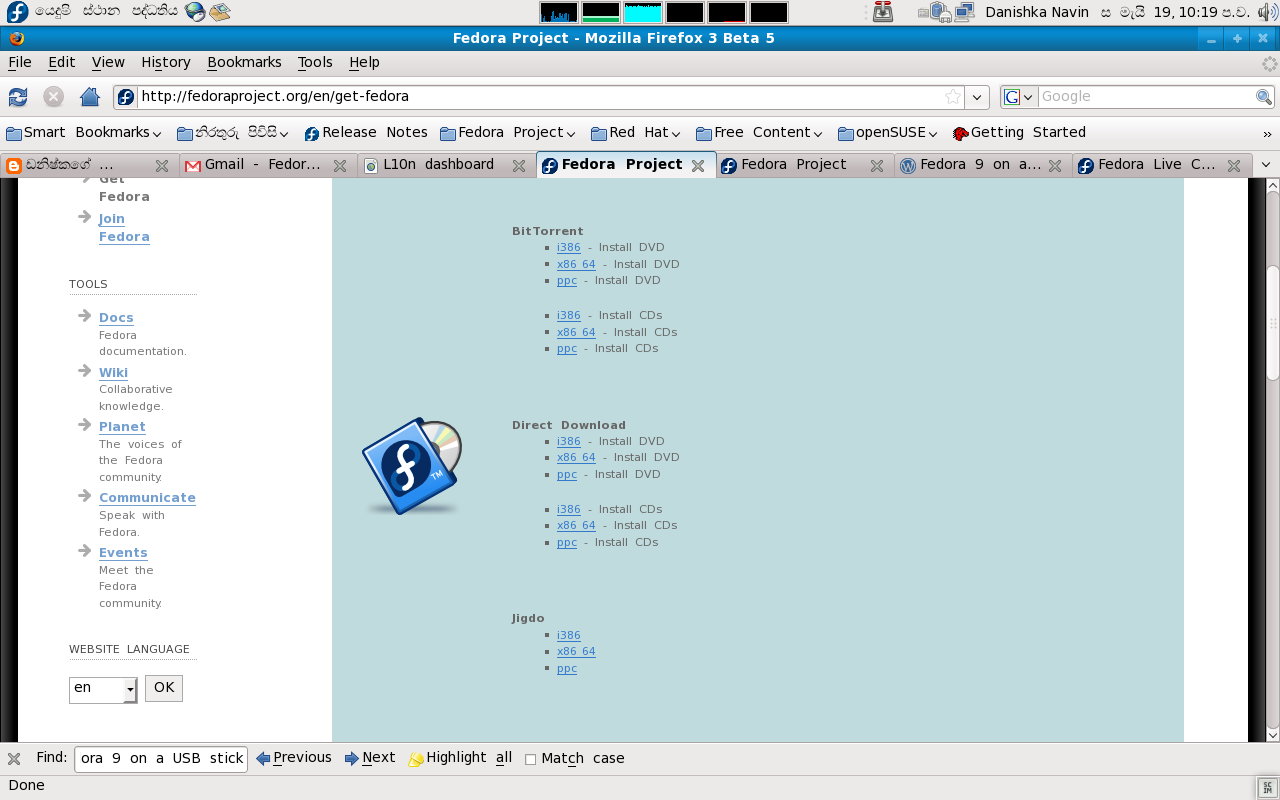The image size is (1280, 800).
Task: List all tabs dropdown arrow
Action: [1266, 165]
